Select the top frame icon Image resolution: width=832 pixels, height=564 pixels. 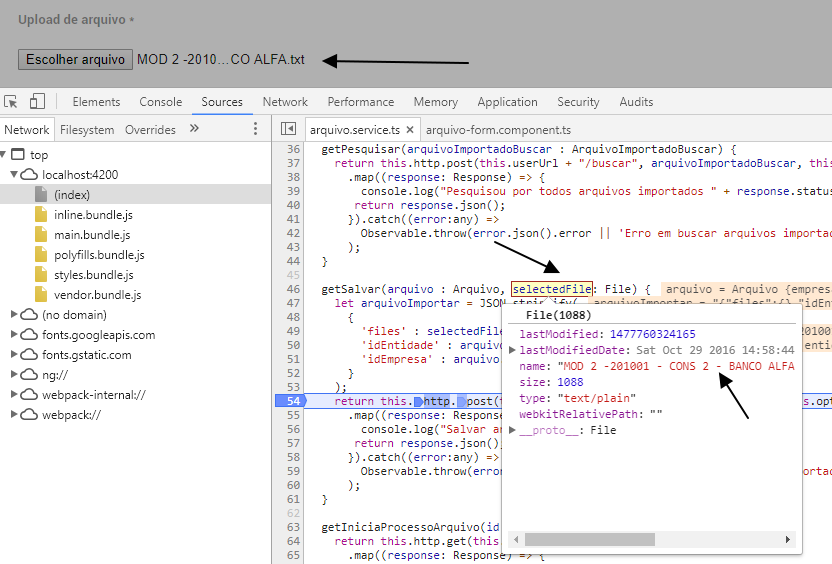pos(18,154)
